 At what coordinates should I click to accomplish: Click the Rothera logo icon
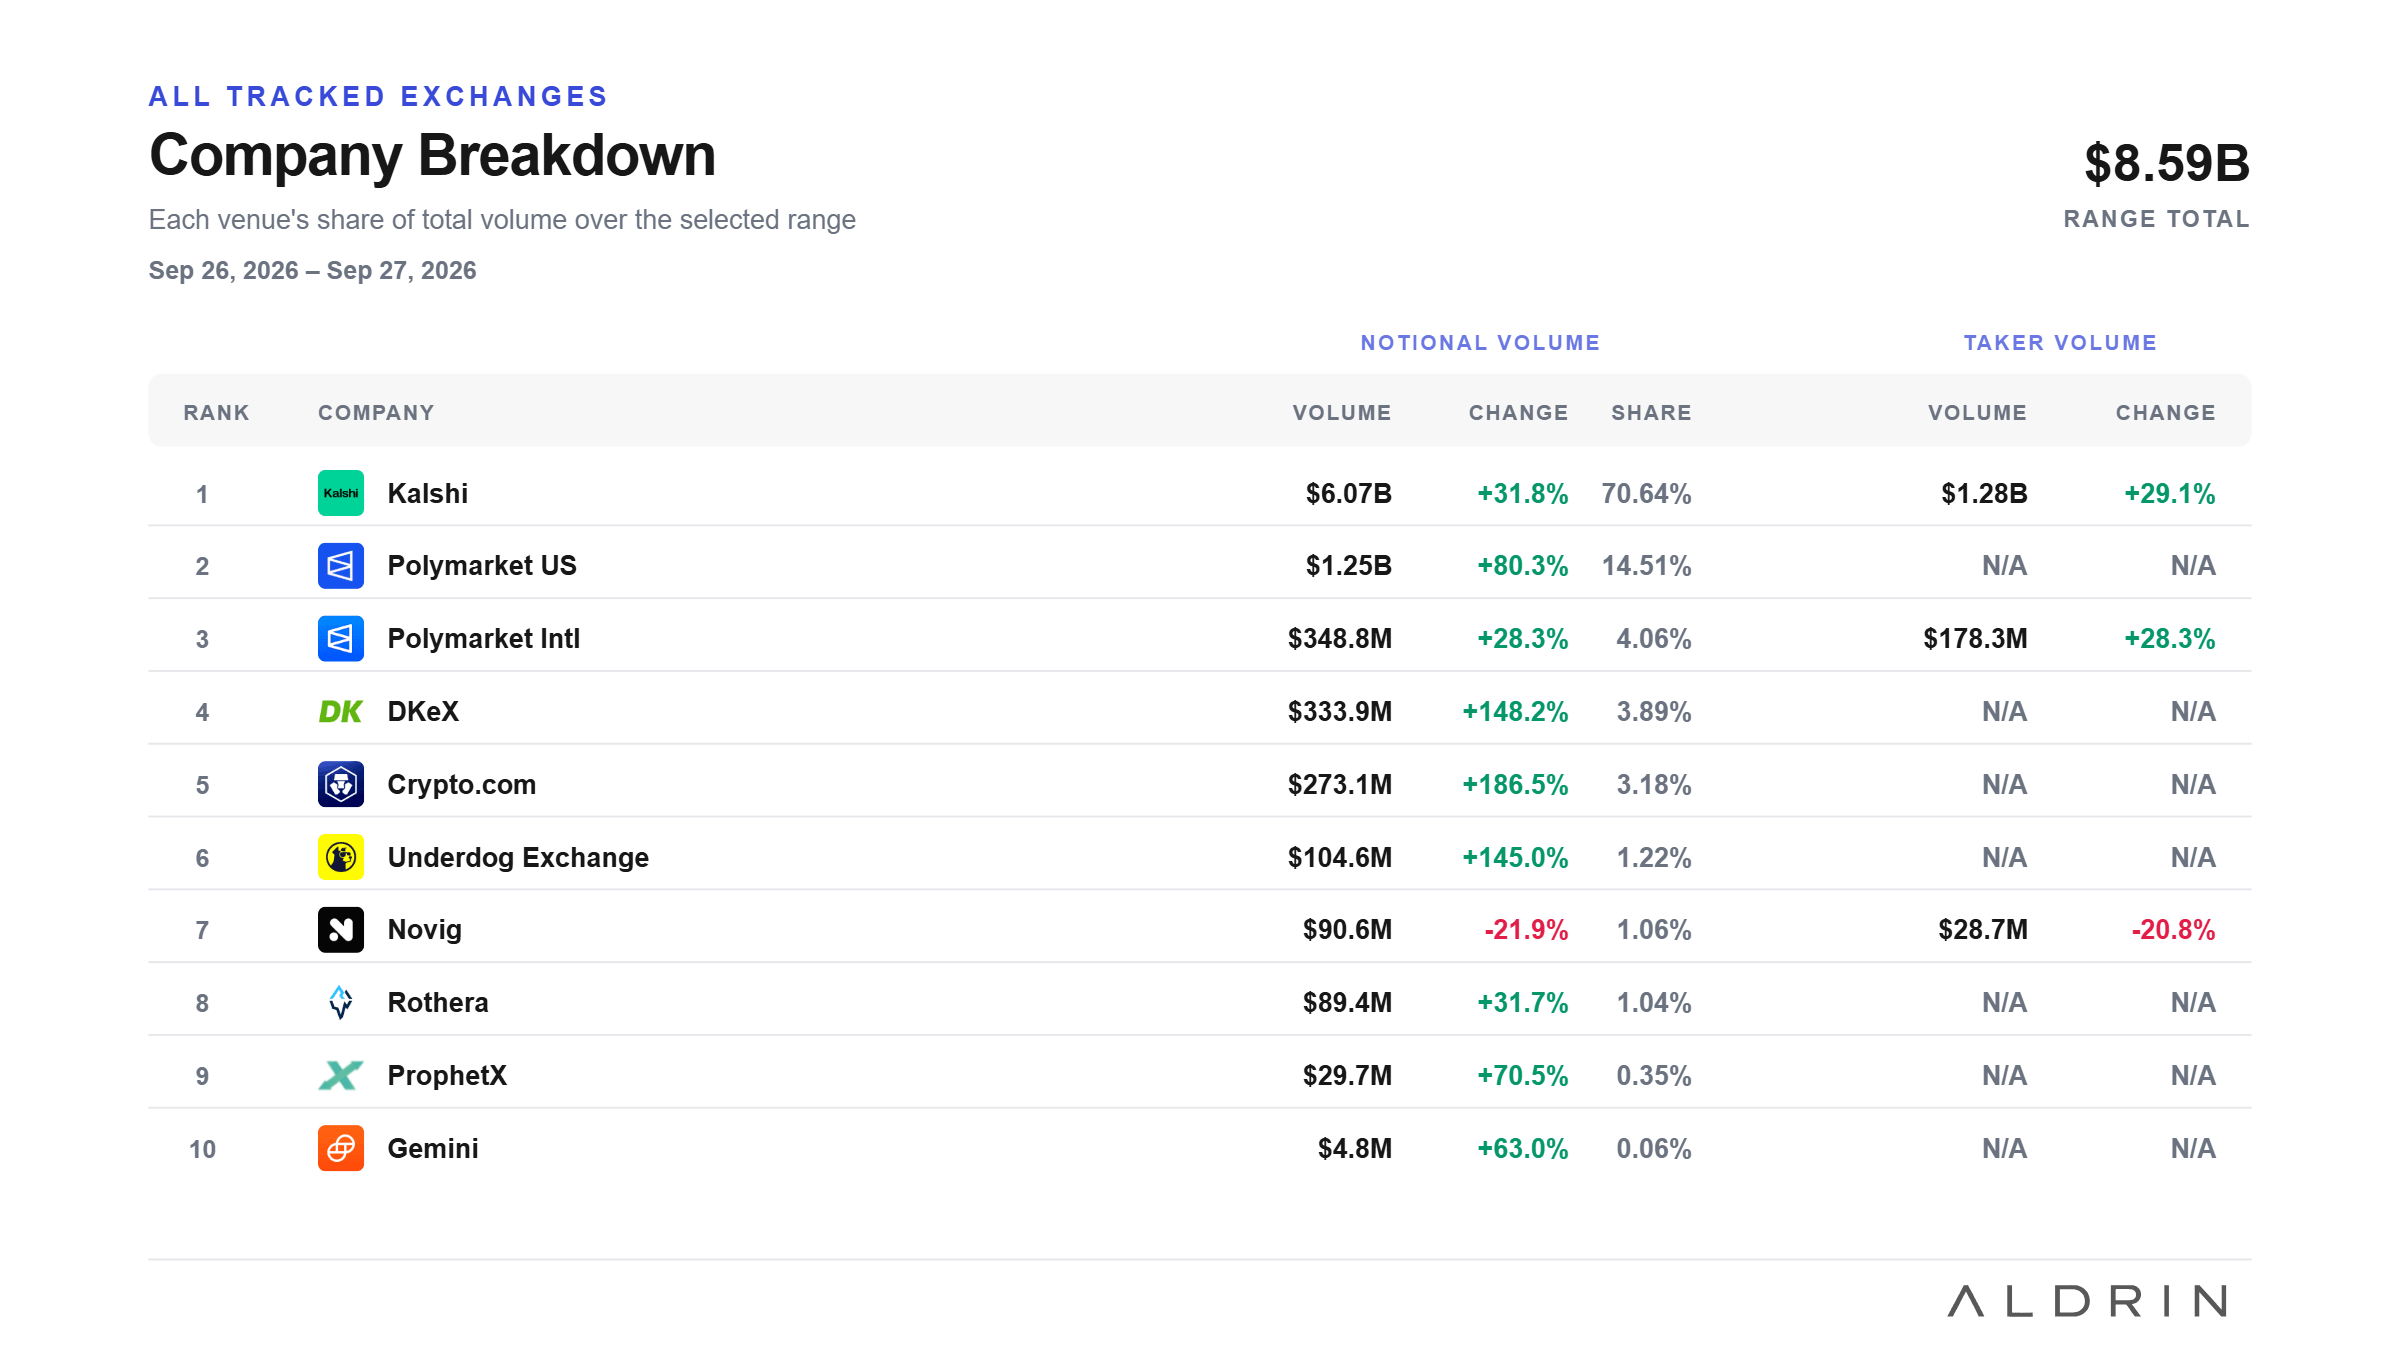point(341,1002)
